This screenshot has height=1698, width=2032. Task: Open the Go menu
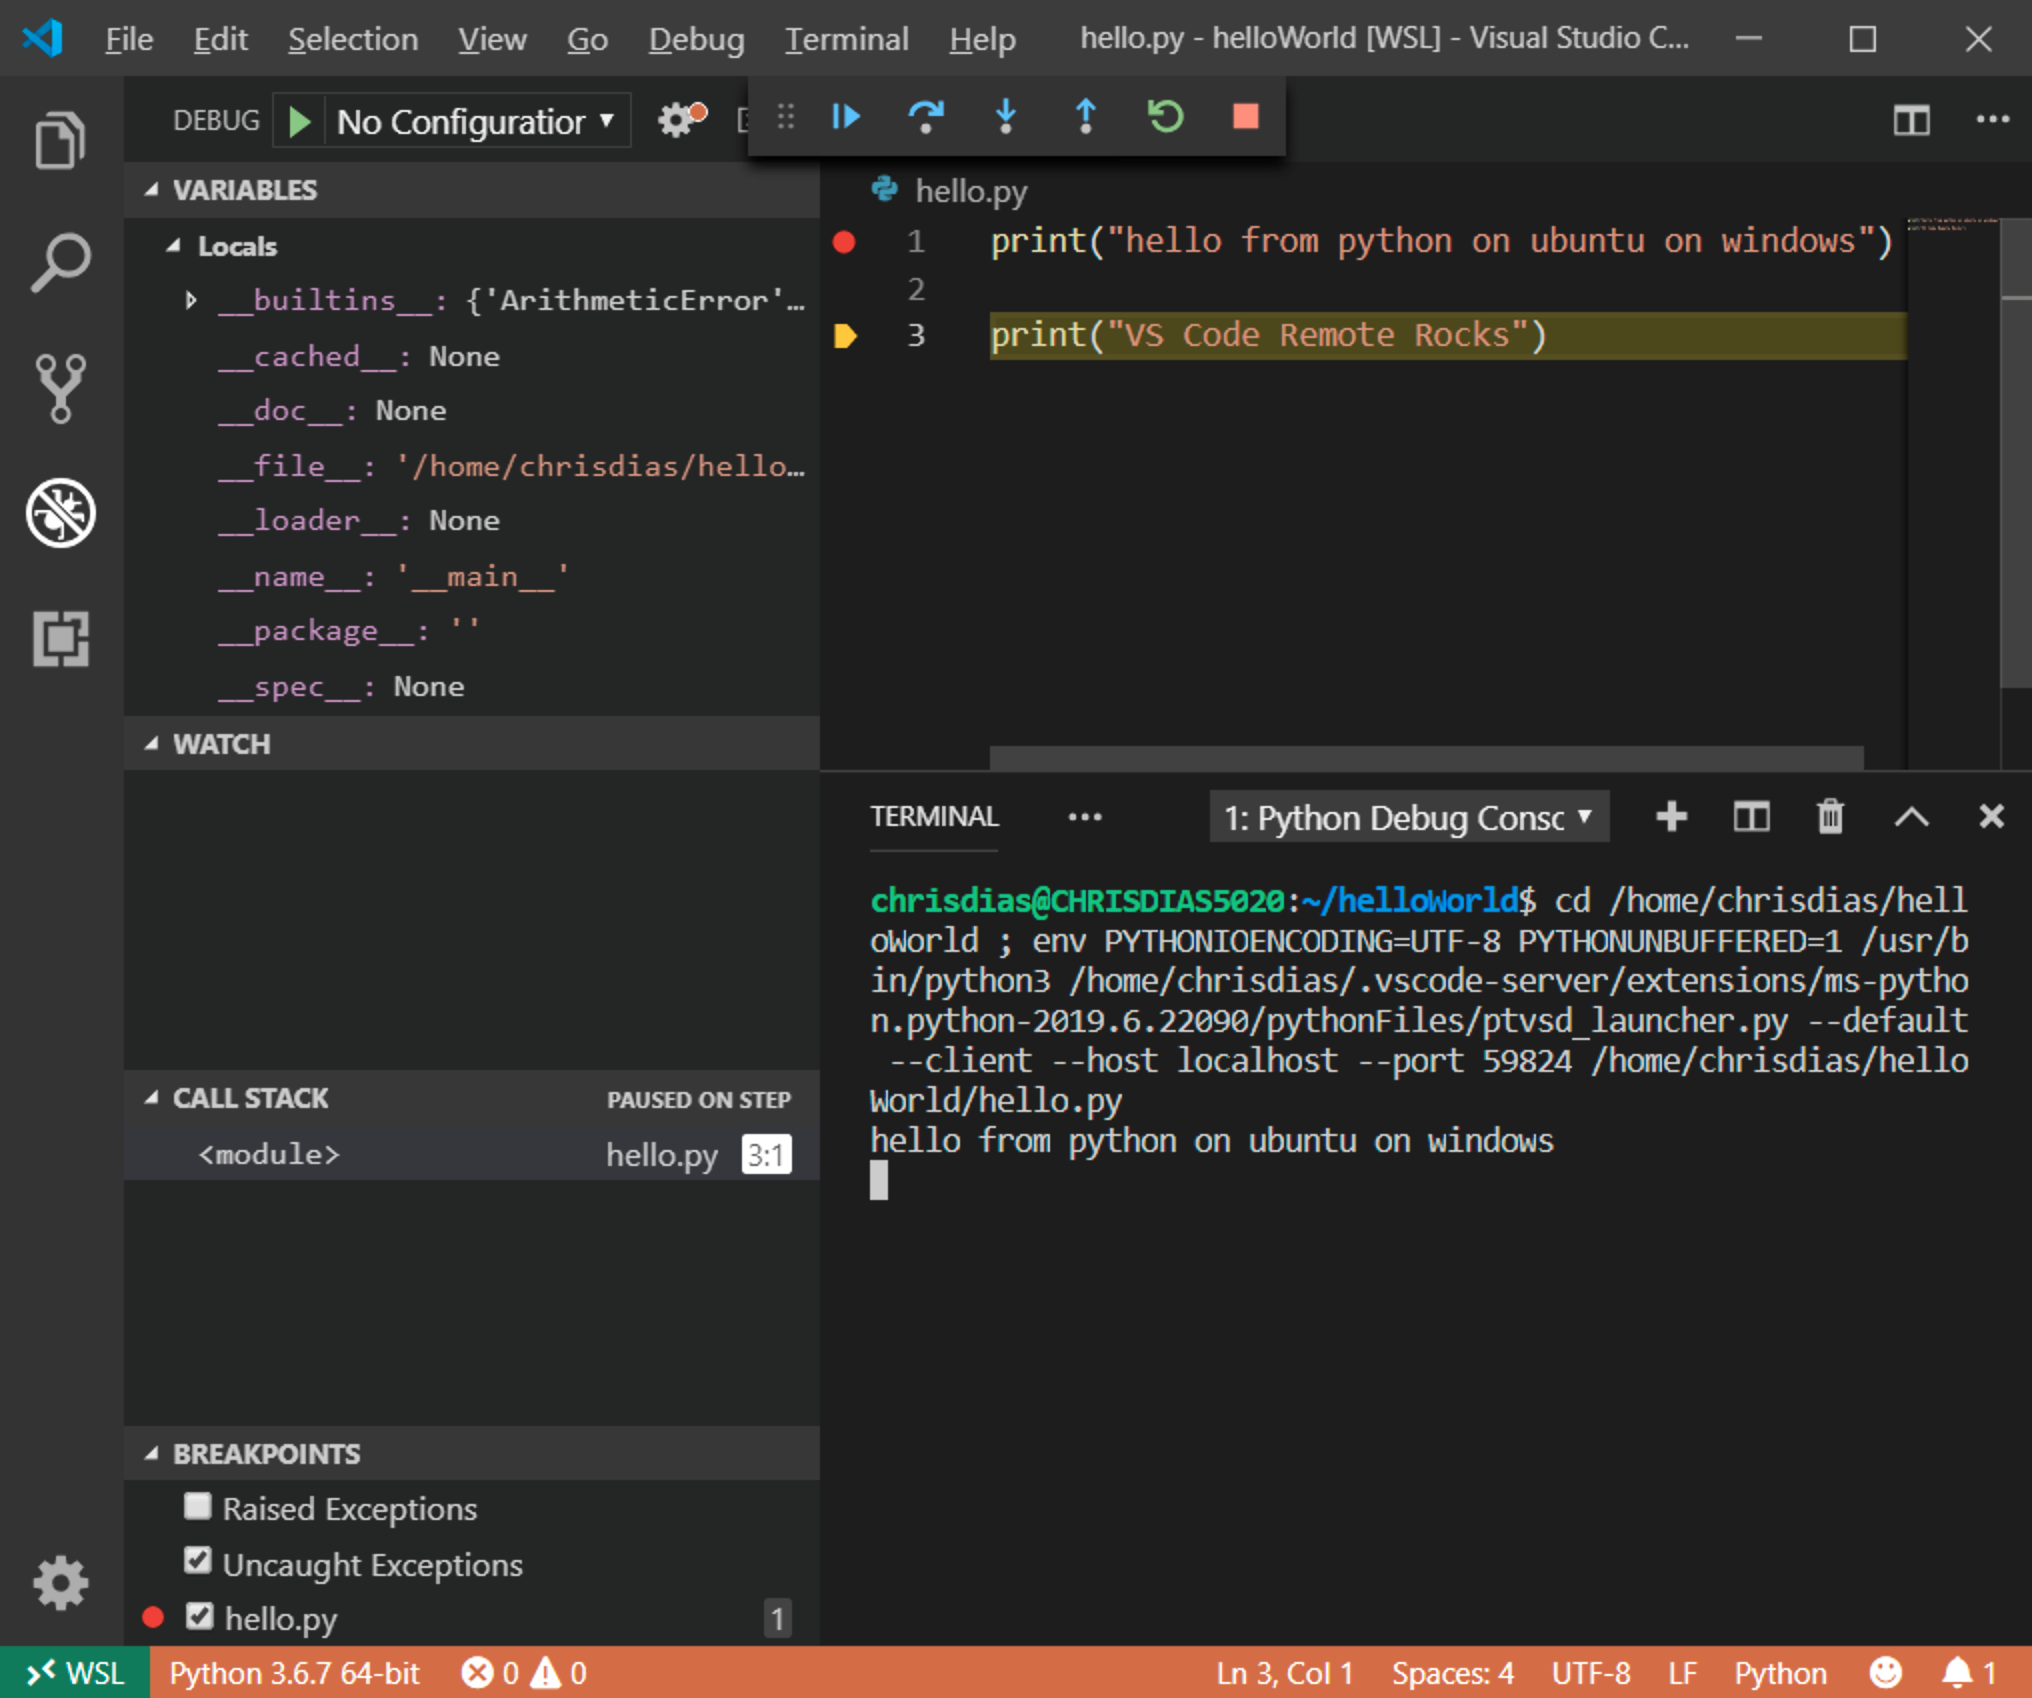pyautogui.click(x=587, y=39)
